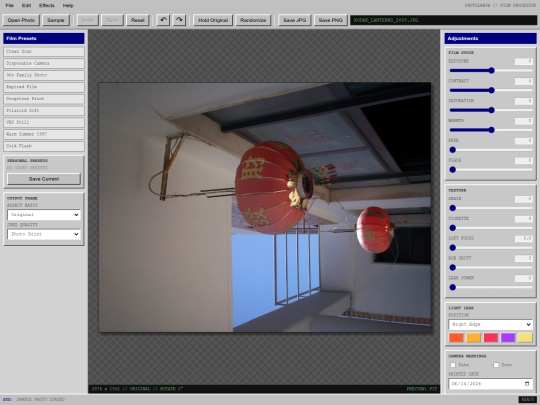Click the Leak Power slider track

(x=491, y=288)
